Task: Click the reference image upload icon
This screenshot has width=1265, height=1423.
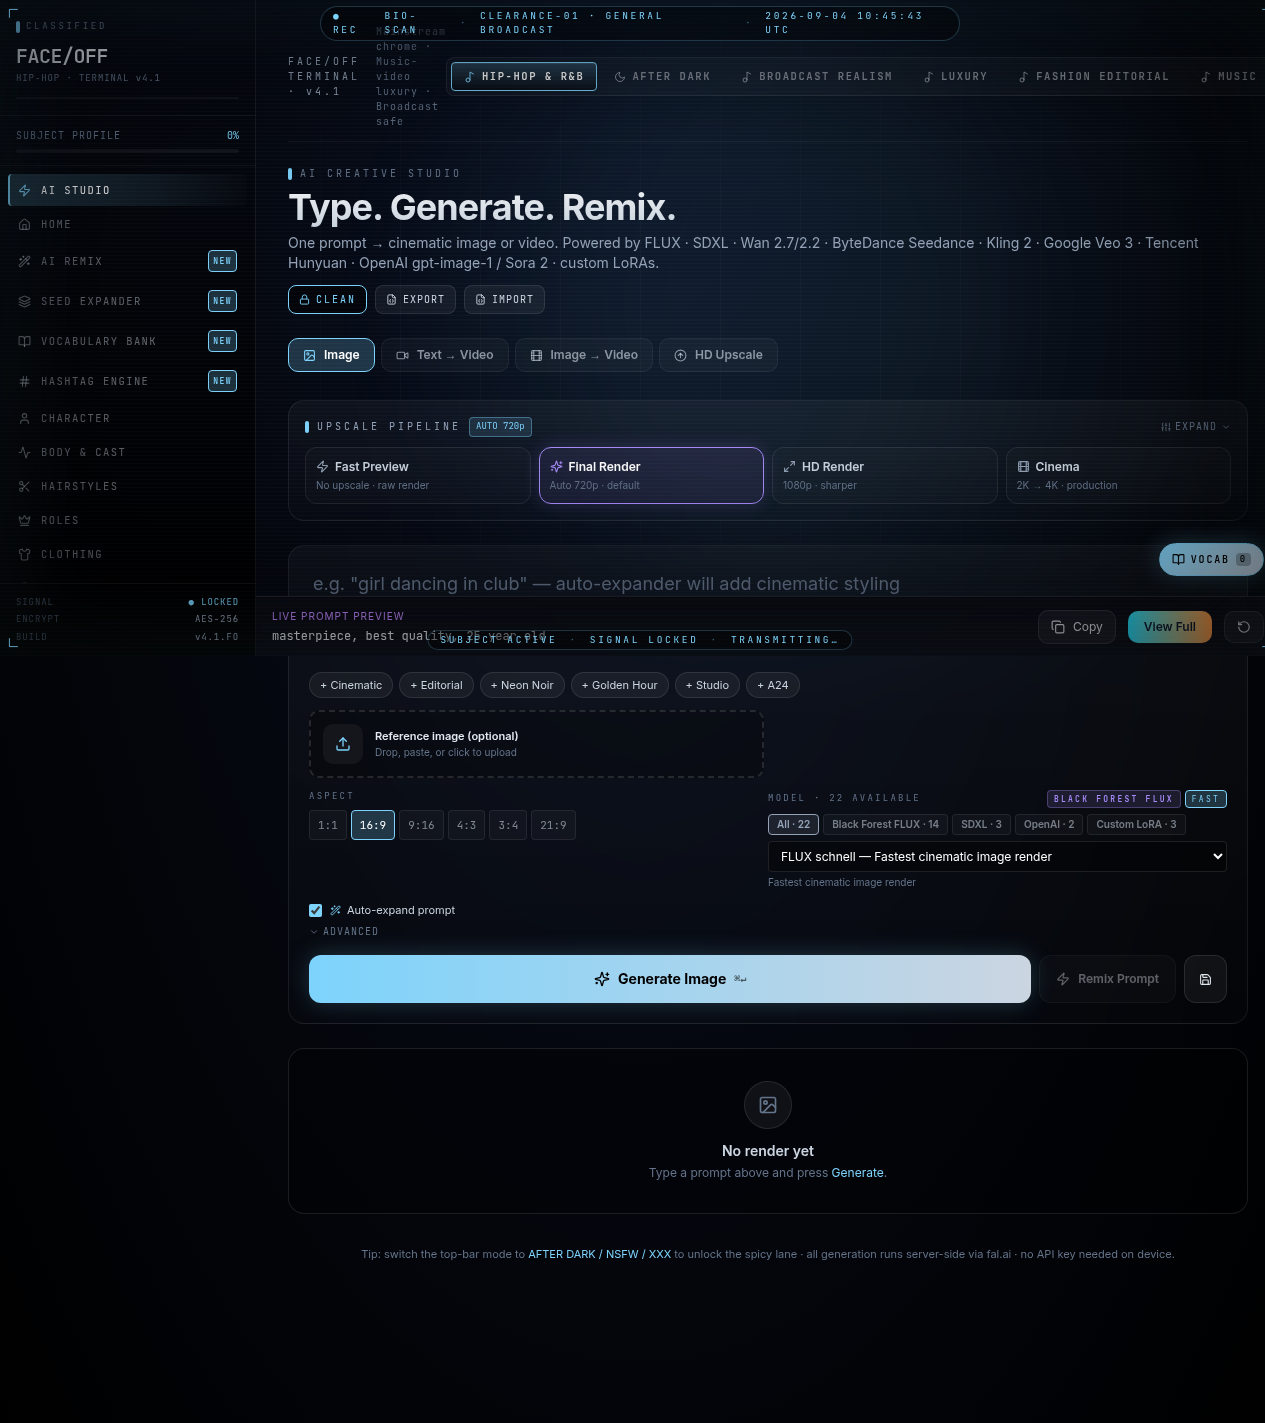Action: point(343,744)
